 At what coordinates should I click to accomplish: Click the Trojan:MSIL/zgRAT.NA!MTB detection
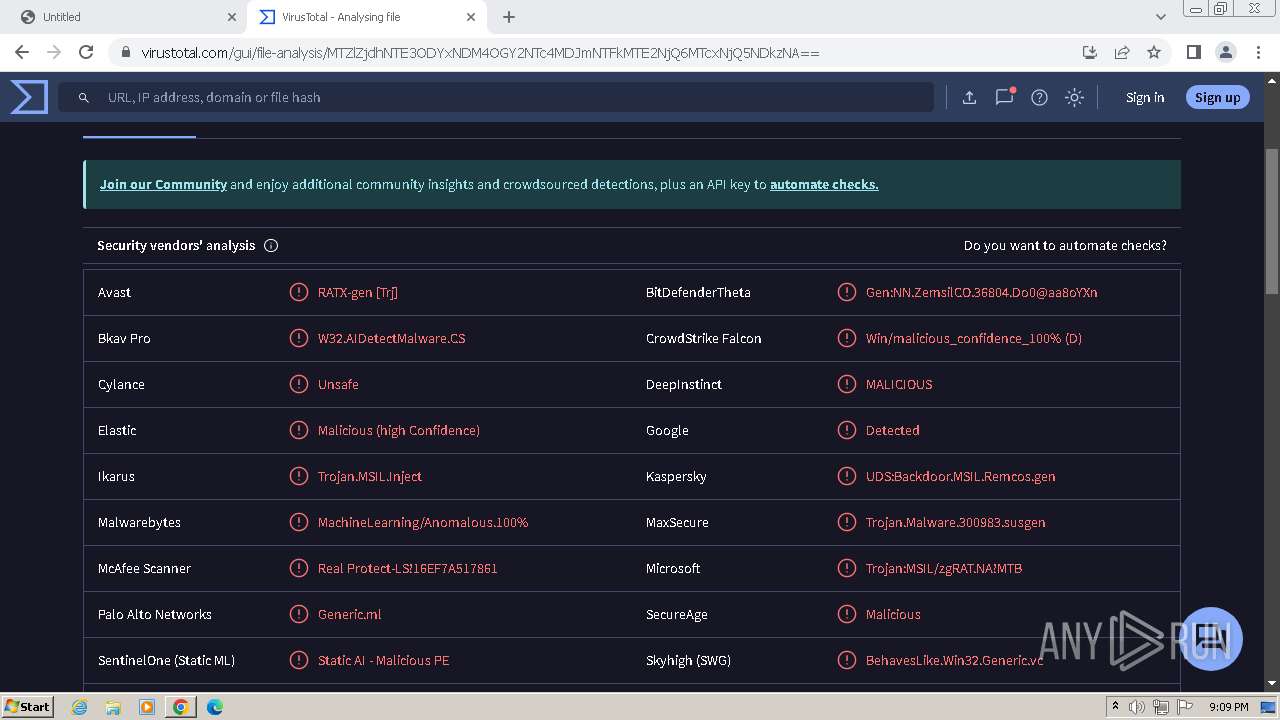click(944, 568)
